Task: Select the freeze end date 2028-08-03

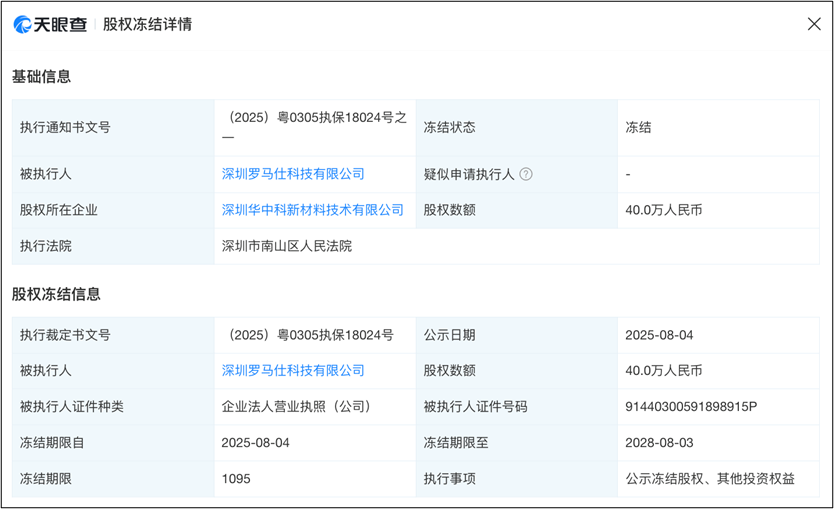Action: 659,443
